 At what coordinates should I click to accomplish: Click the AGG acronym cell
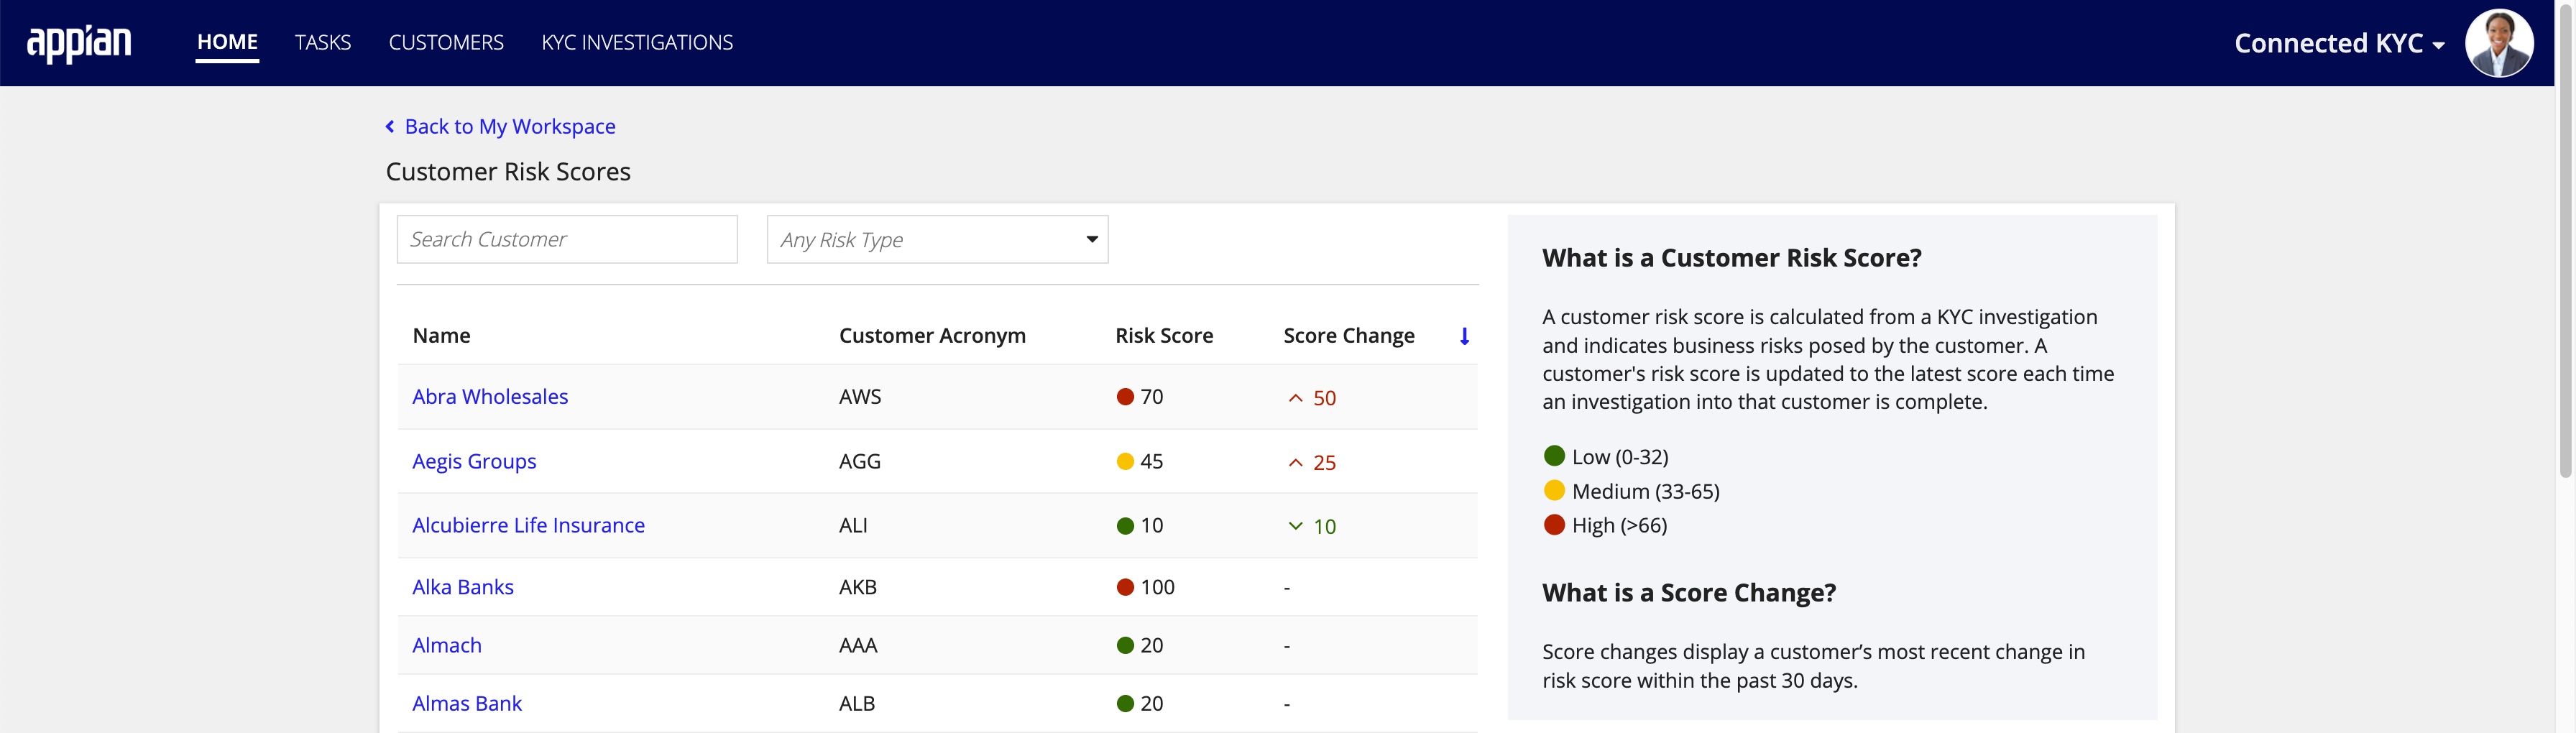click(860, 461)
